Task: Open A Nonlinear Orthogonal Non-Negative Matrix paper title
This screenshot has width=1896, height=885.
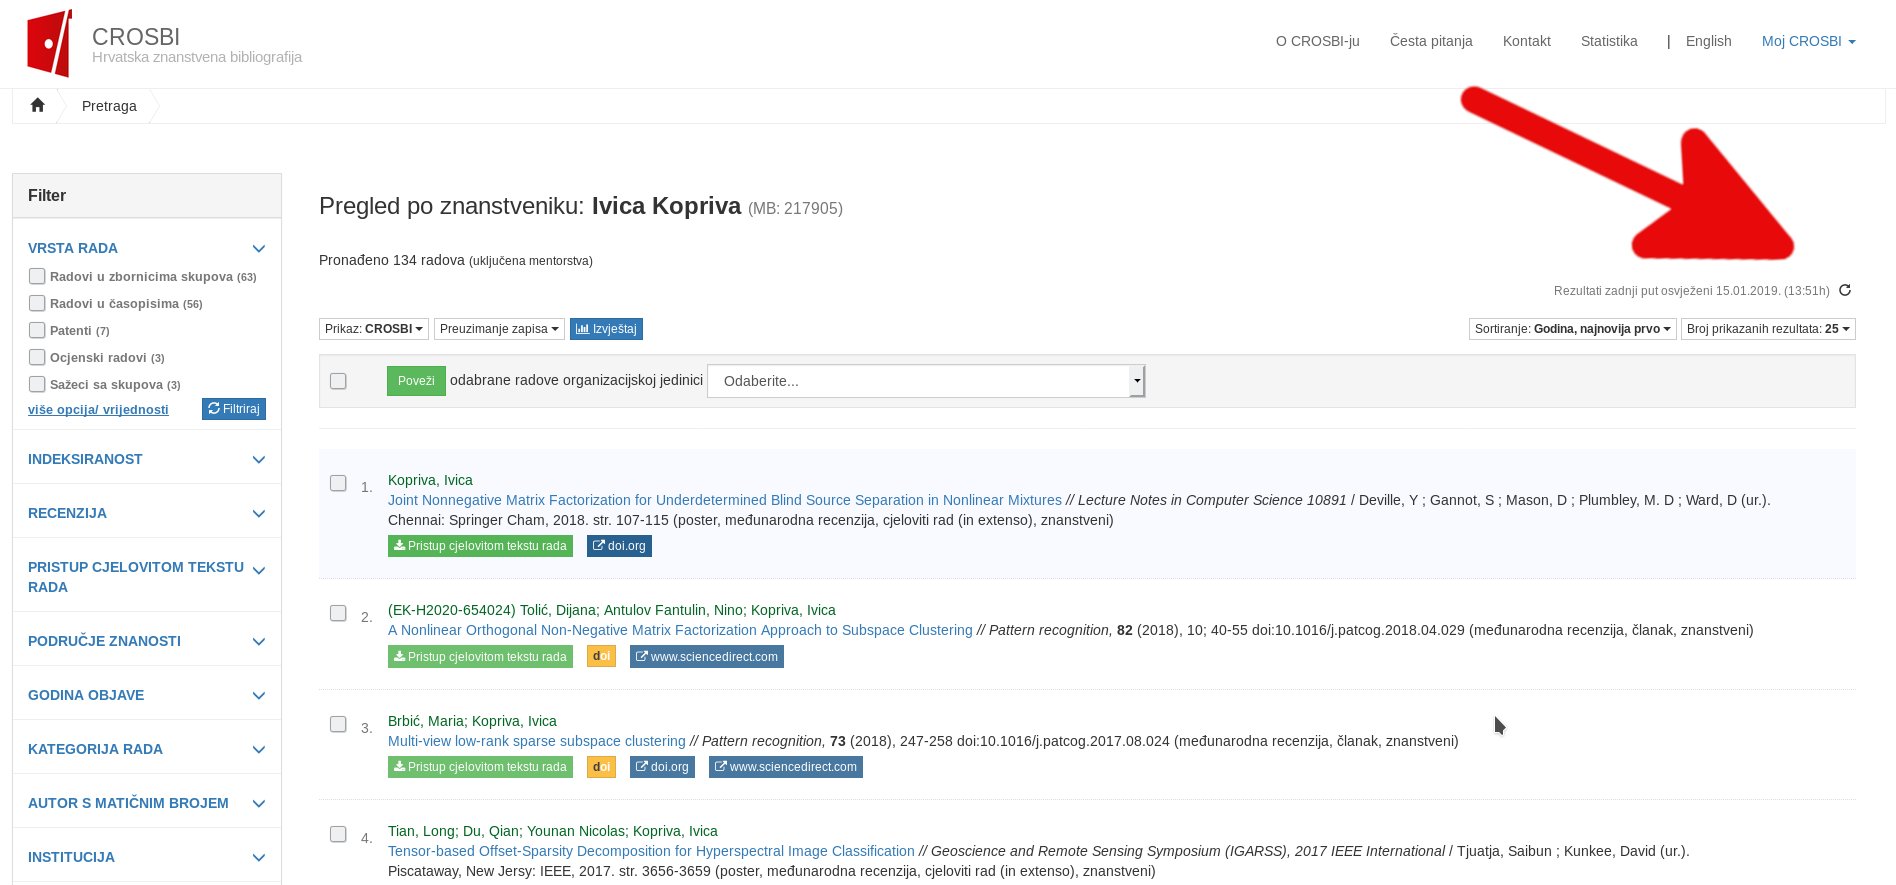Action: (680, 630)
